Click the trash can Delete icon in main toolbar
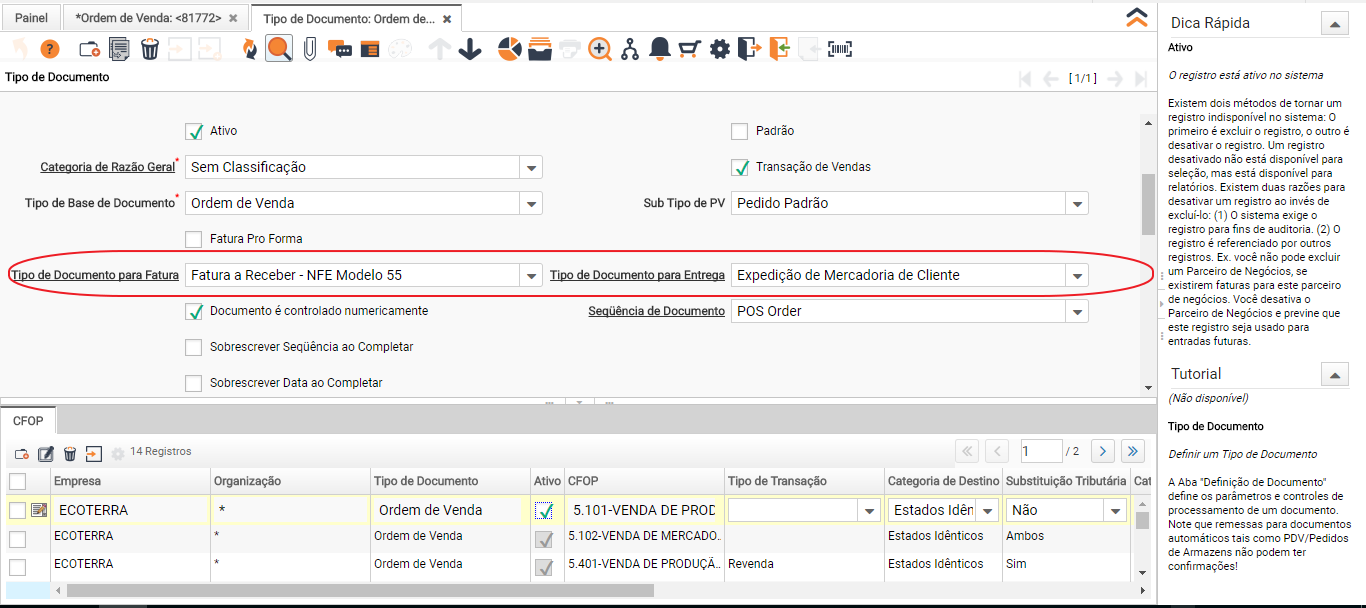Image resolution: width=1366 pixels, height=608 pixels. [150, 49]
